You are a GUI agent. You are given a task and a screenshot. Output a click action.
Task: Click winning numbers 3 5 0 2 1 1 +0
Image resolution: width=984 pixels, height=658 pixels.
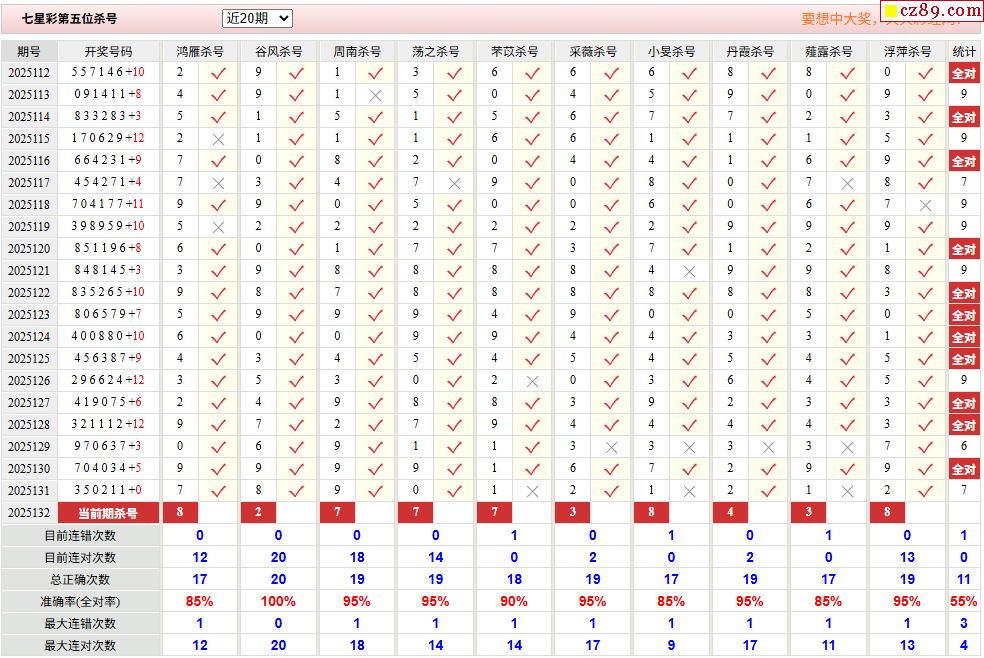point(108,490)
